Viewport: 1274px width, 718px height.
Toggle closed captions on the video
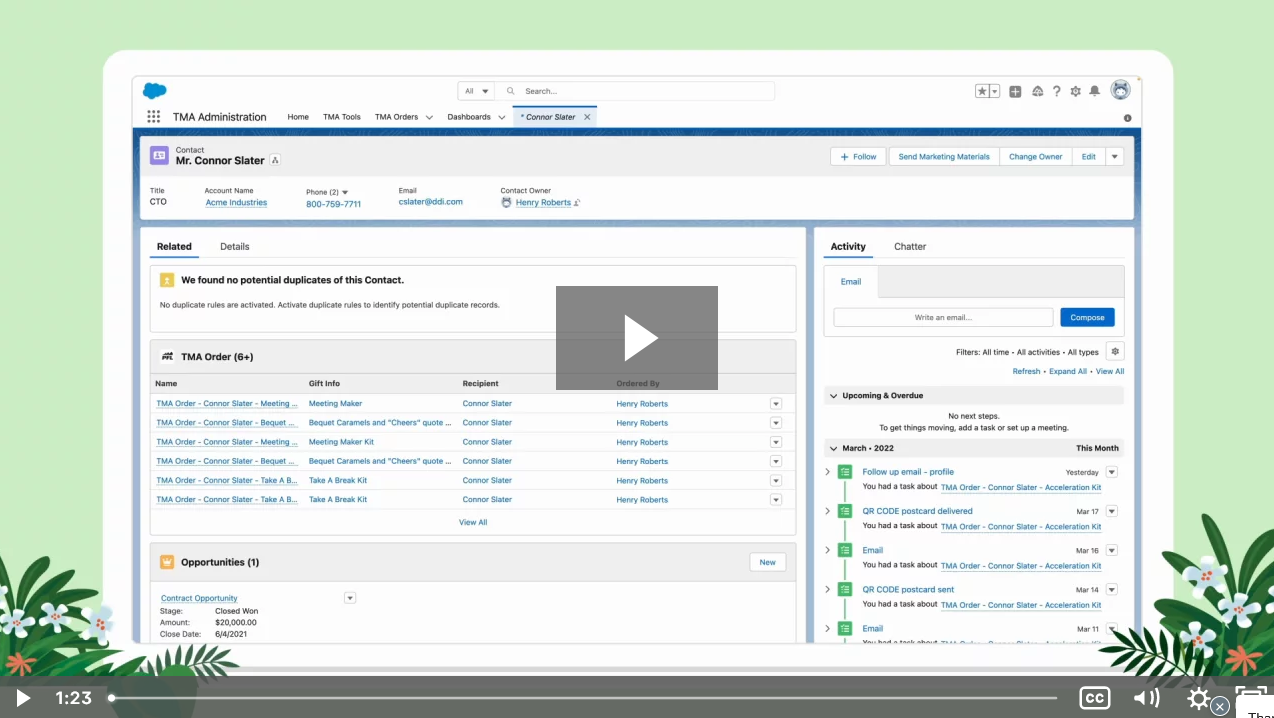[x=1095, y=697]
